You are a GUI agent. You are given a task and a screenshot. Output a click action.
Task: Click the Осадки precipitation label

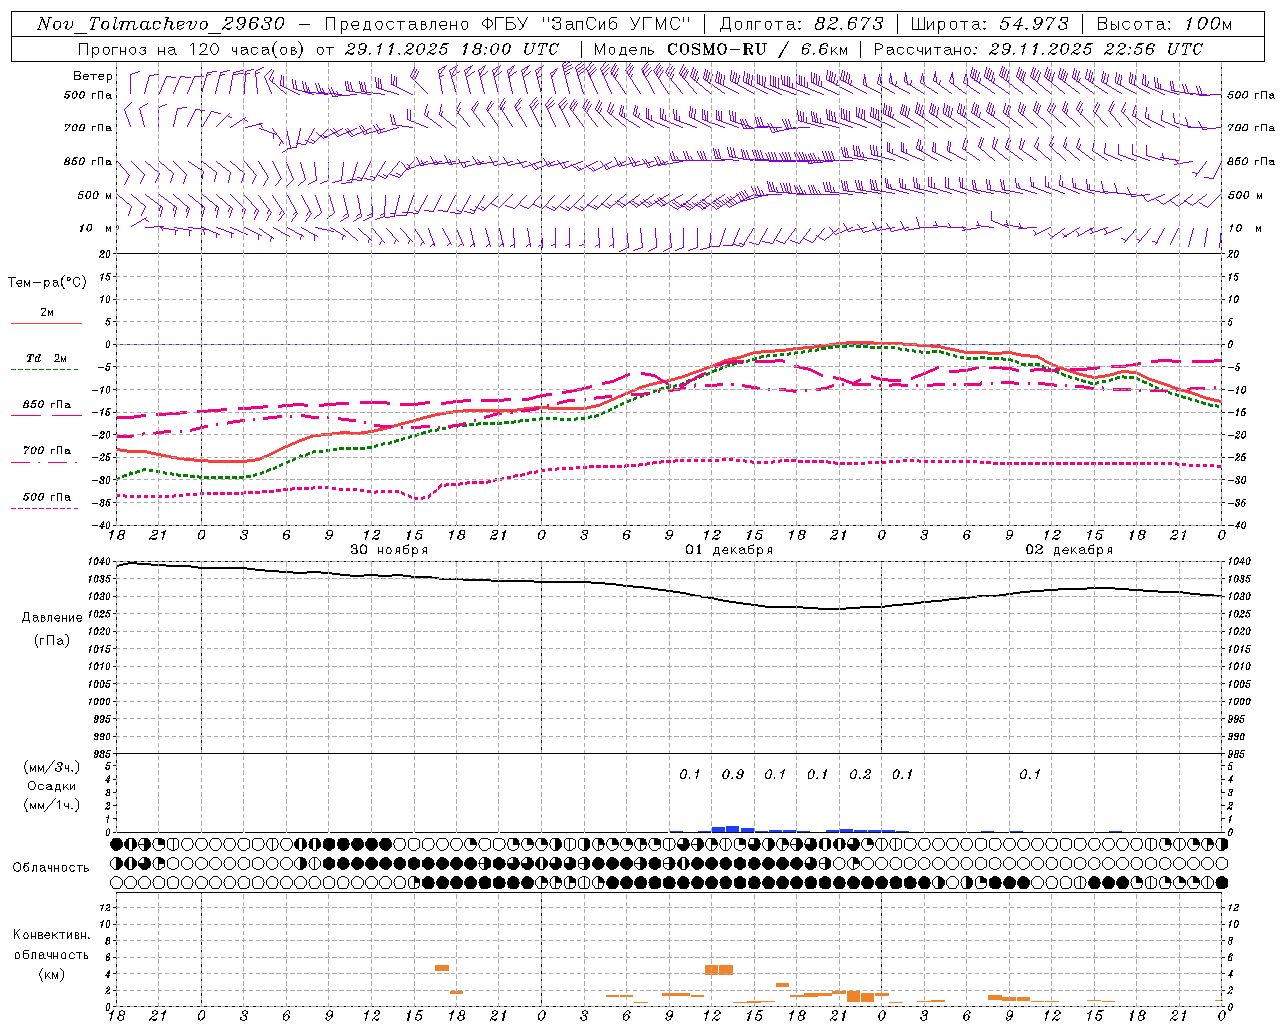[x=52, y=786]
